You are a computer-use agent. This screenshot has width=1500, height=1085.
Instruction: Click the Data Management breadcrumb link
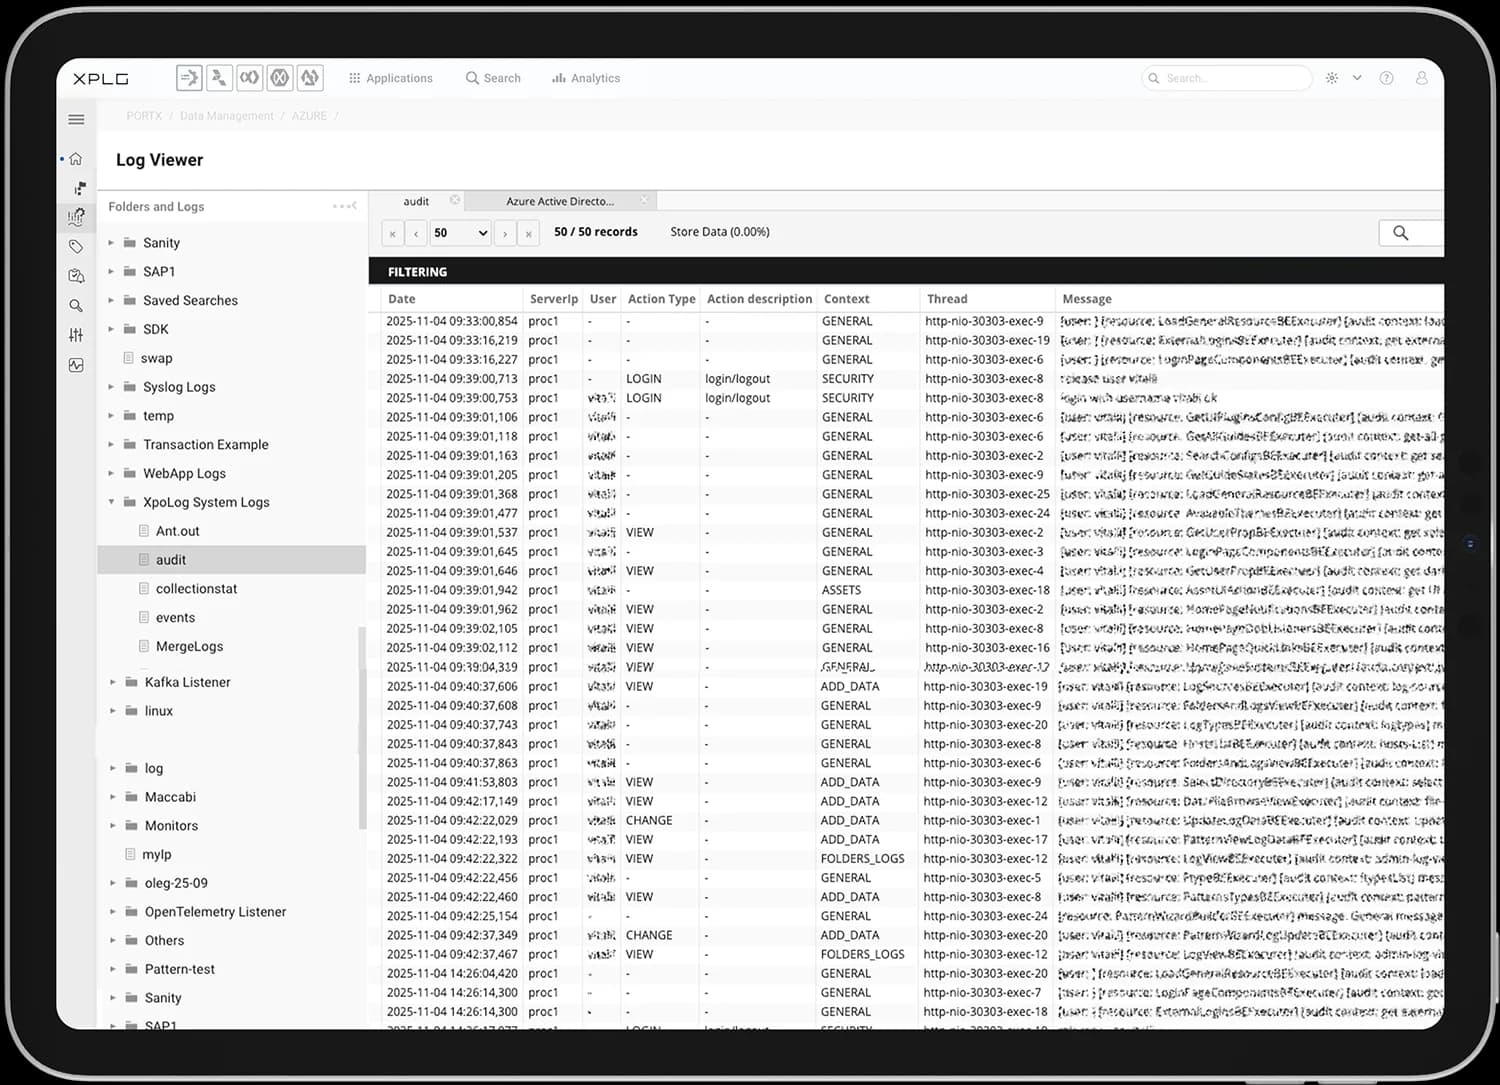pyautogui.click(x=227, y=116)
